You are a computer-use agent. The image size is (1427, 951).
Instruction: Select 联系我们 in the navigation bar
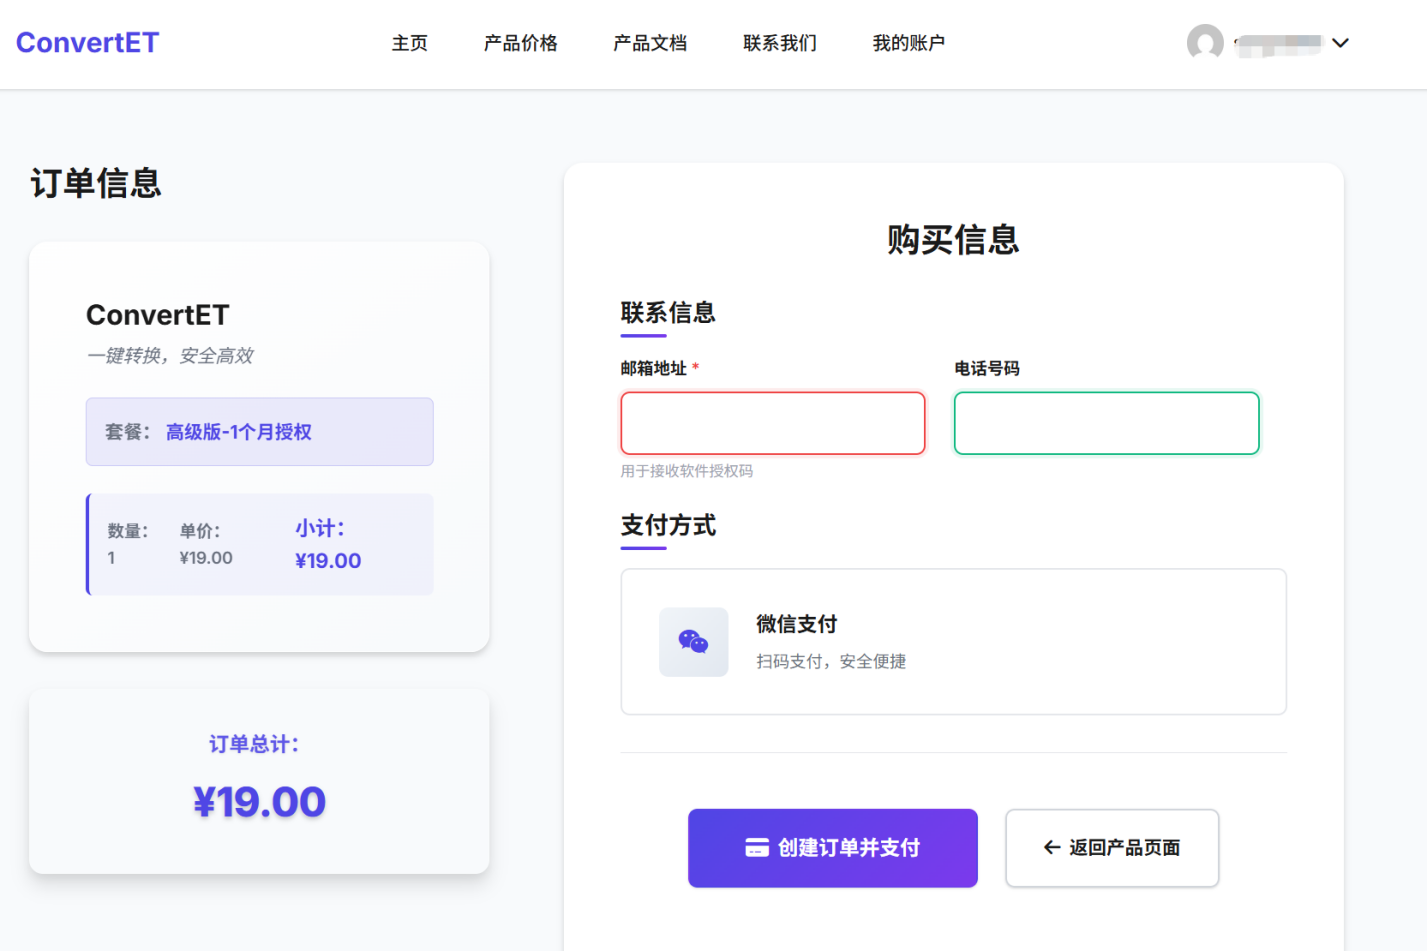780,43
